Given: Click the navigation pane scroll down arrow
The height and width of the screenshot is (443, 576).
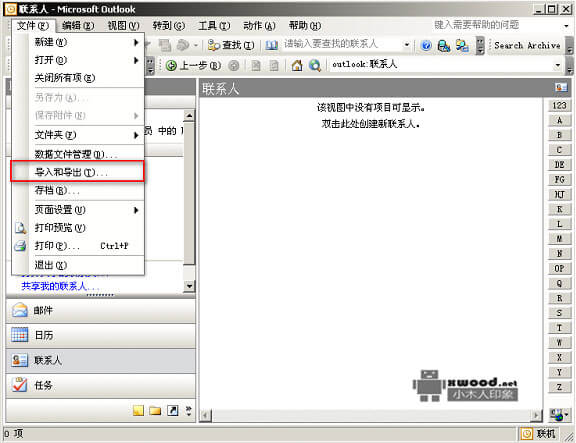Looking at the screenshot, I should (x=189, y=286).
